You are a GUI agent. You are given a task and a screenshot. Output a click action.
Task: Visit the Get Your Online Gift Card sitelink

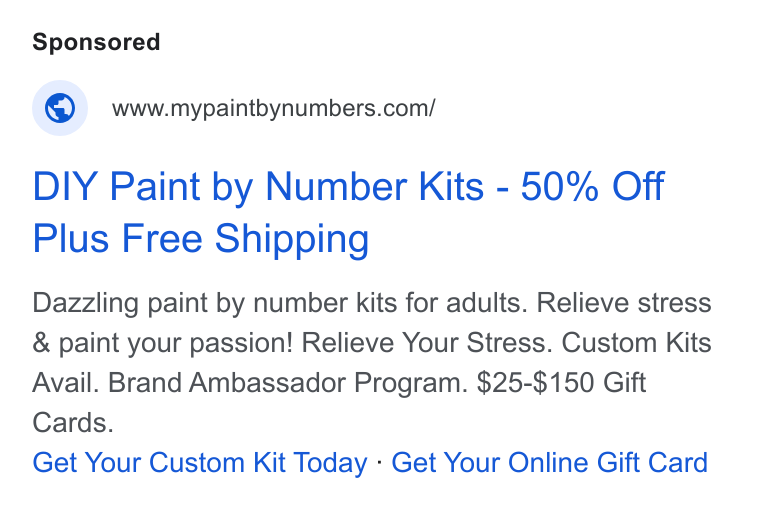550,462
